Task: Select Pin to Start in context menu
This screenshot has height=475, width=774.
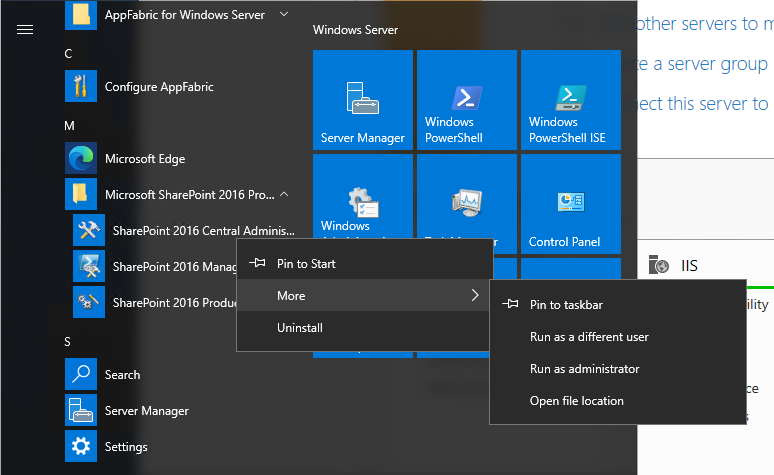Action: 365,264
